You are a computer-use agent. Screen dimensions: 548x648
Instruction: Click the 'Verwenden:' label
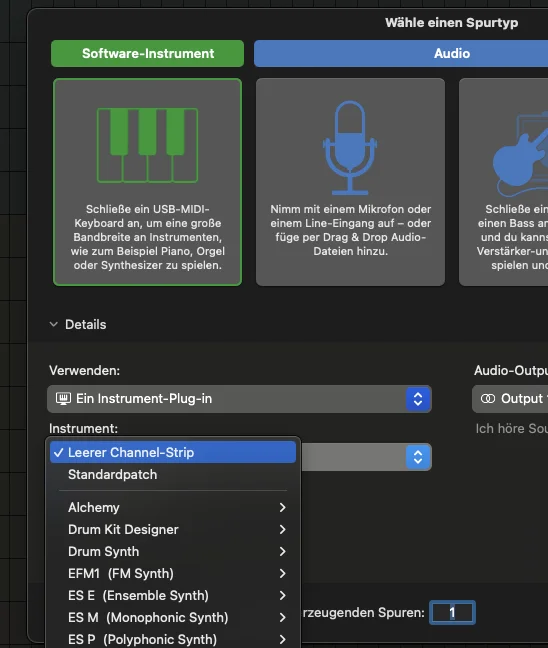pyautogui.click(x=84, y=370)
